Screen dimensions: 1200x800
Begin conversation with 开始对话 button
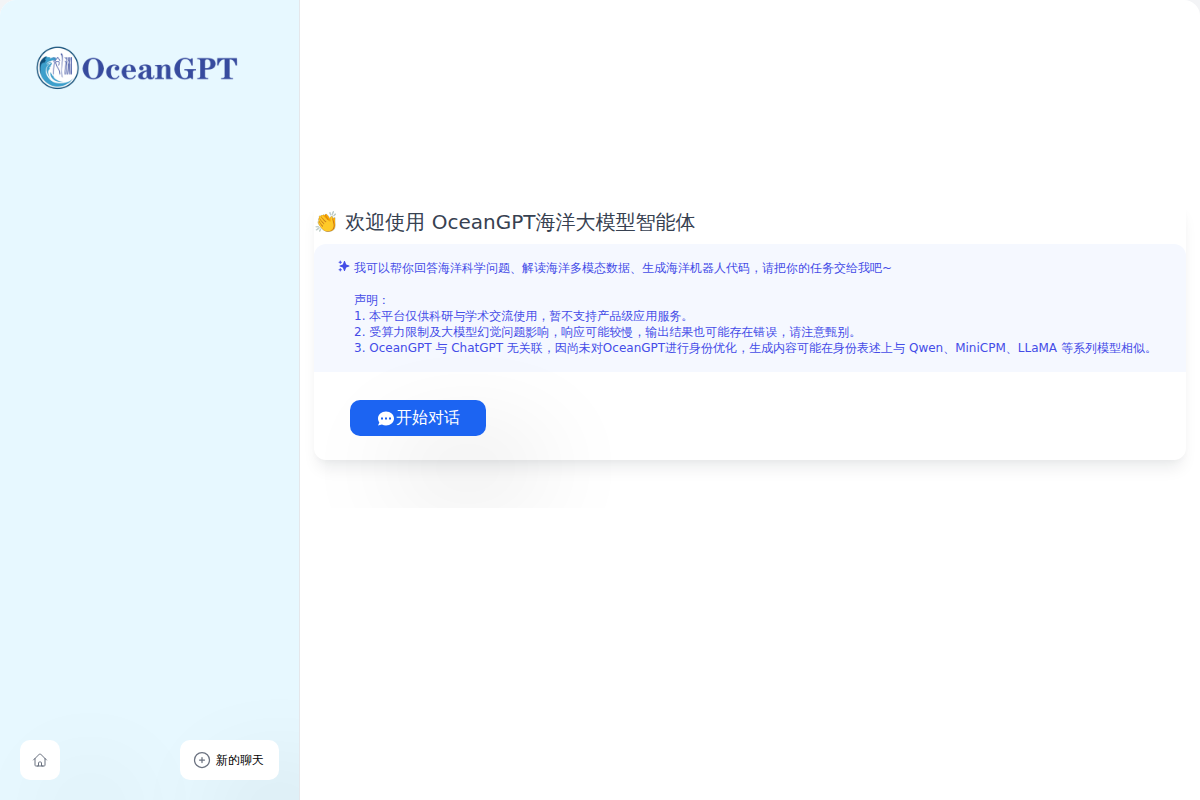(418, 418)
